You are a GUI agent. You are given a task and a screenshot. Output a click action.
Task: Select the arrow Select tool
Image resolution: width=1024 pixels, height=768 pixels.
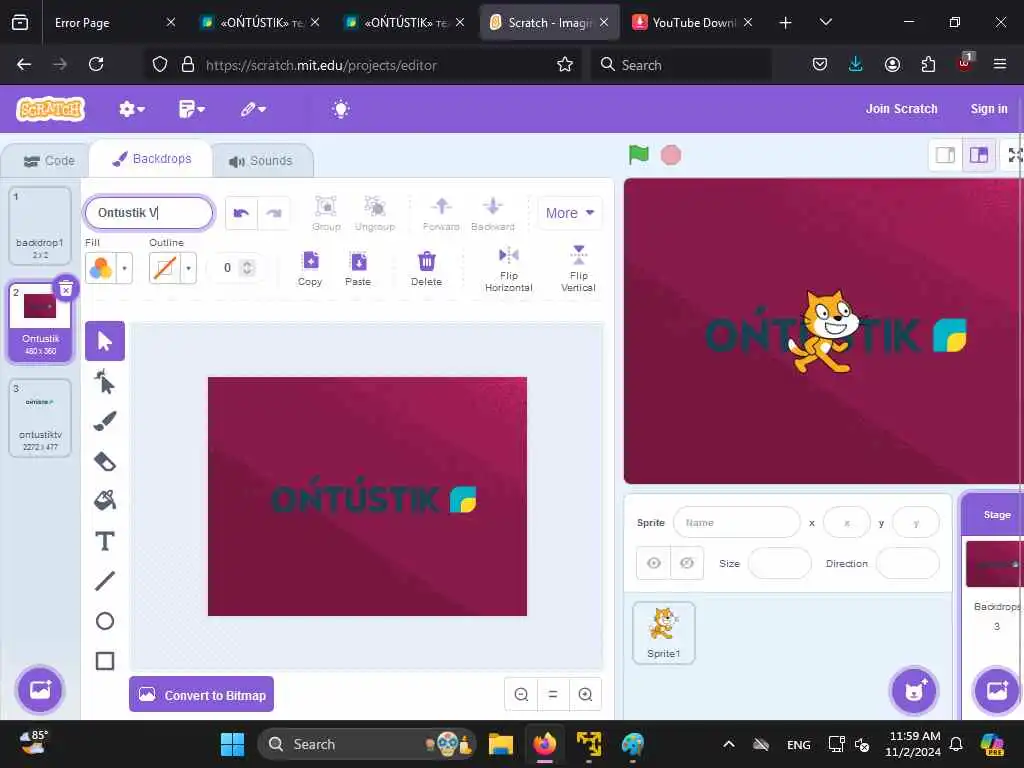click(x=104, y=341)
